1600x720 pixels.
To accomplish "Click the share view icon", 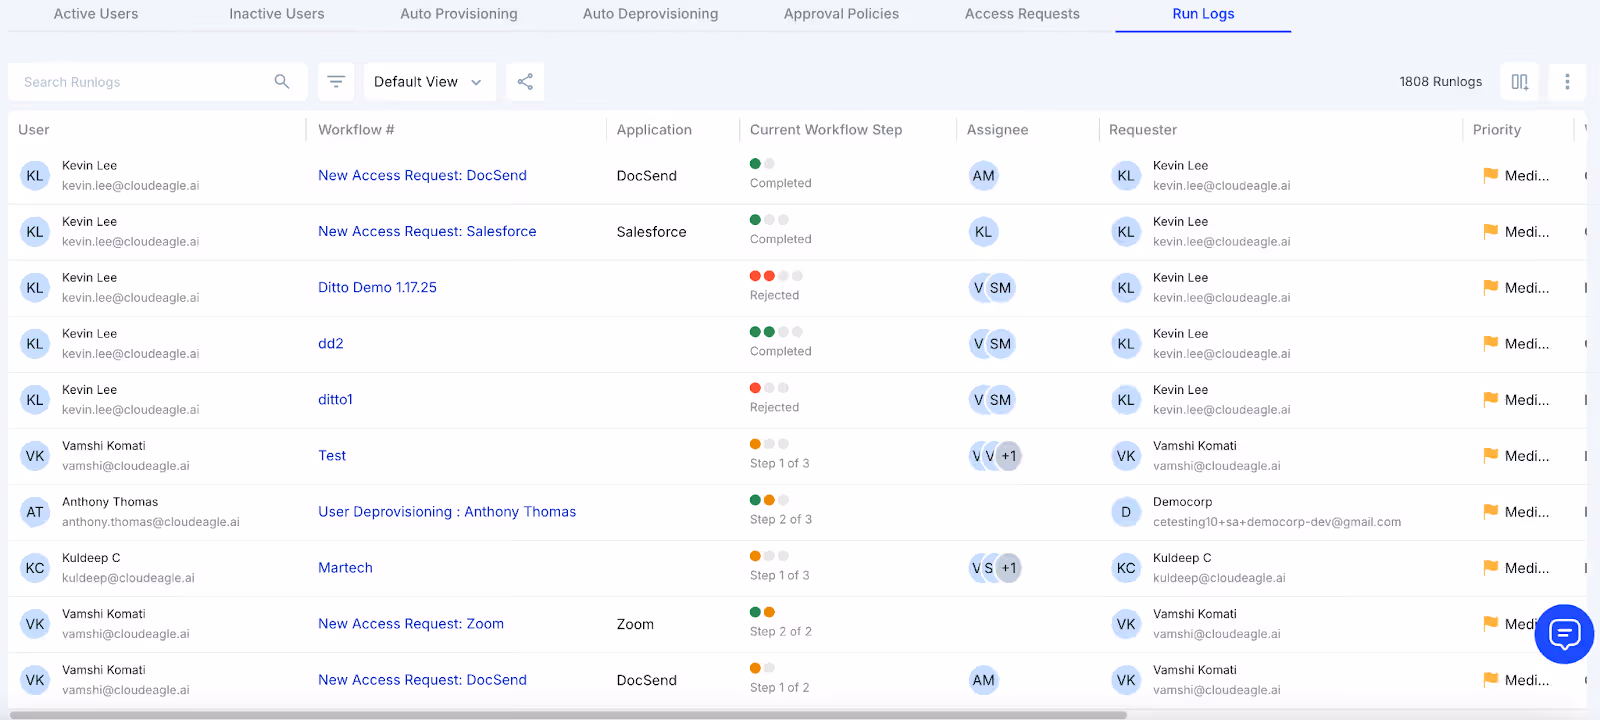I will (525, 81).
